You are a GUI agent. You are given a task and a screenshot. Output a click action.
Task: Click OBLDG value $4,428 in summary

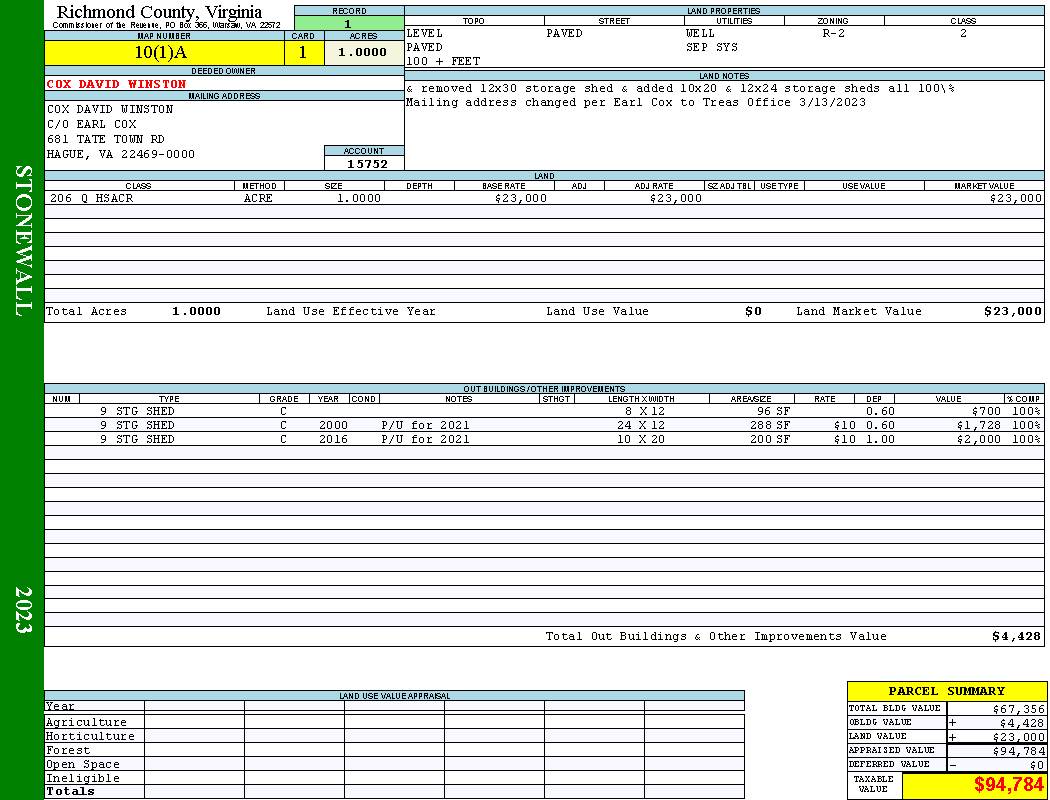tap(1022, 723)
